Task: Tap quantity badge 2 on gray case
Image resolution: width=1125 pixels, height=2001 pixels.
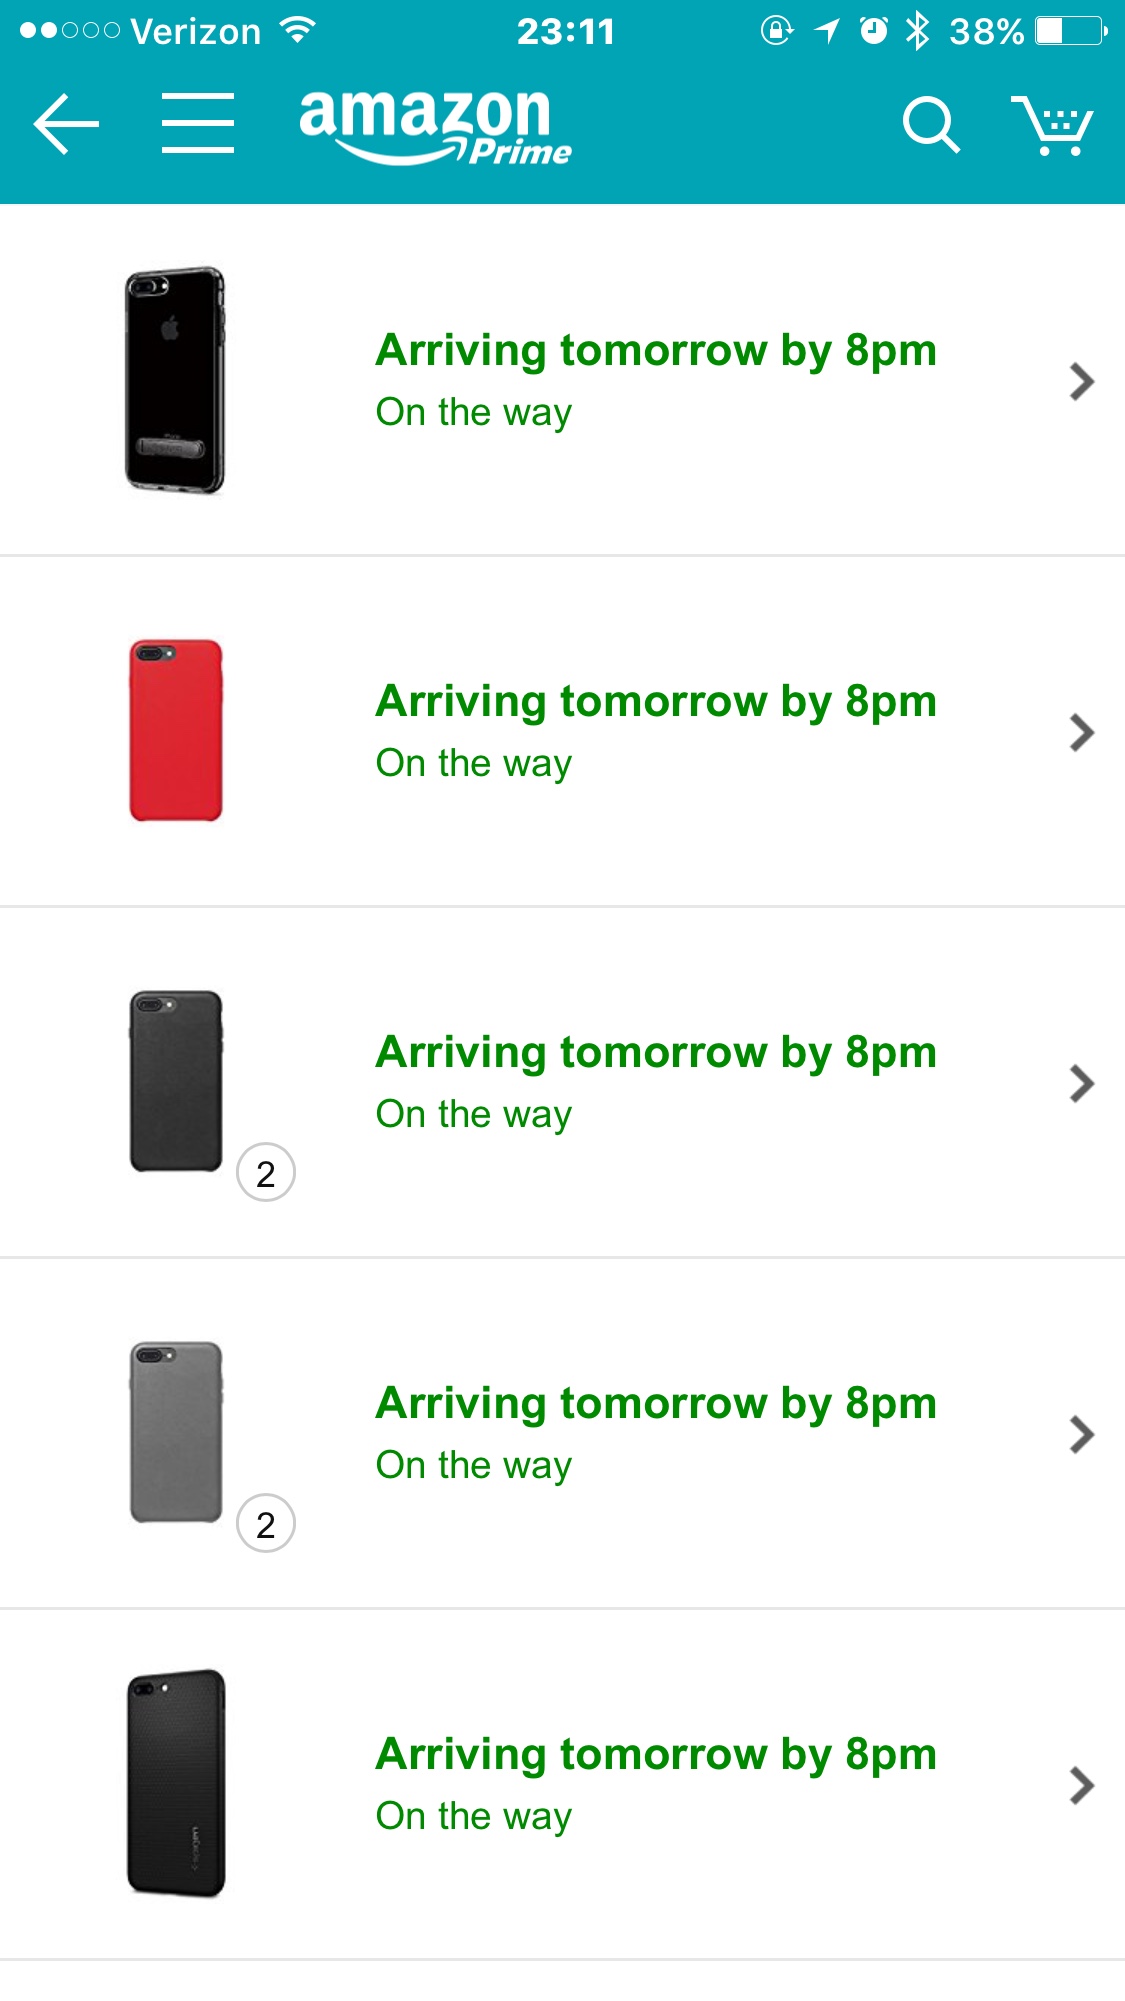Action: click(266, 1523)
